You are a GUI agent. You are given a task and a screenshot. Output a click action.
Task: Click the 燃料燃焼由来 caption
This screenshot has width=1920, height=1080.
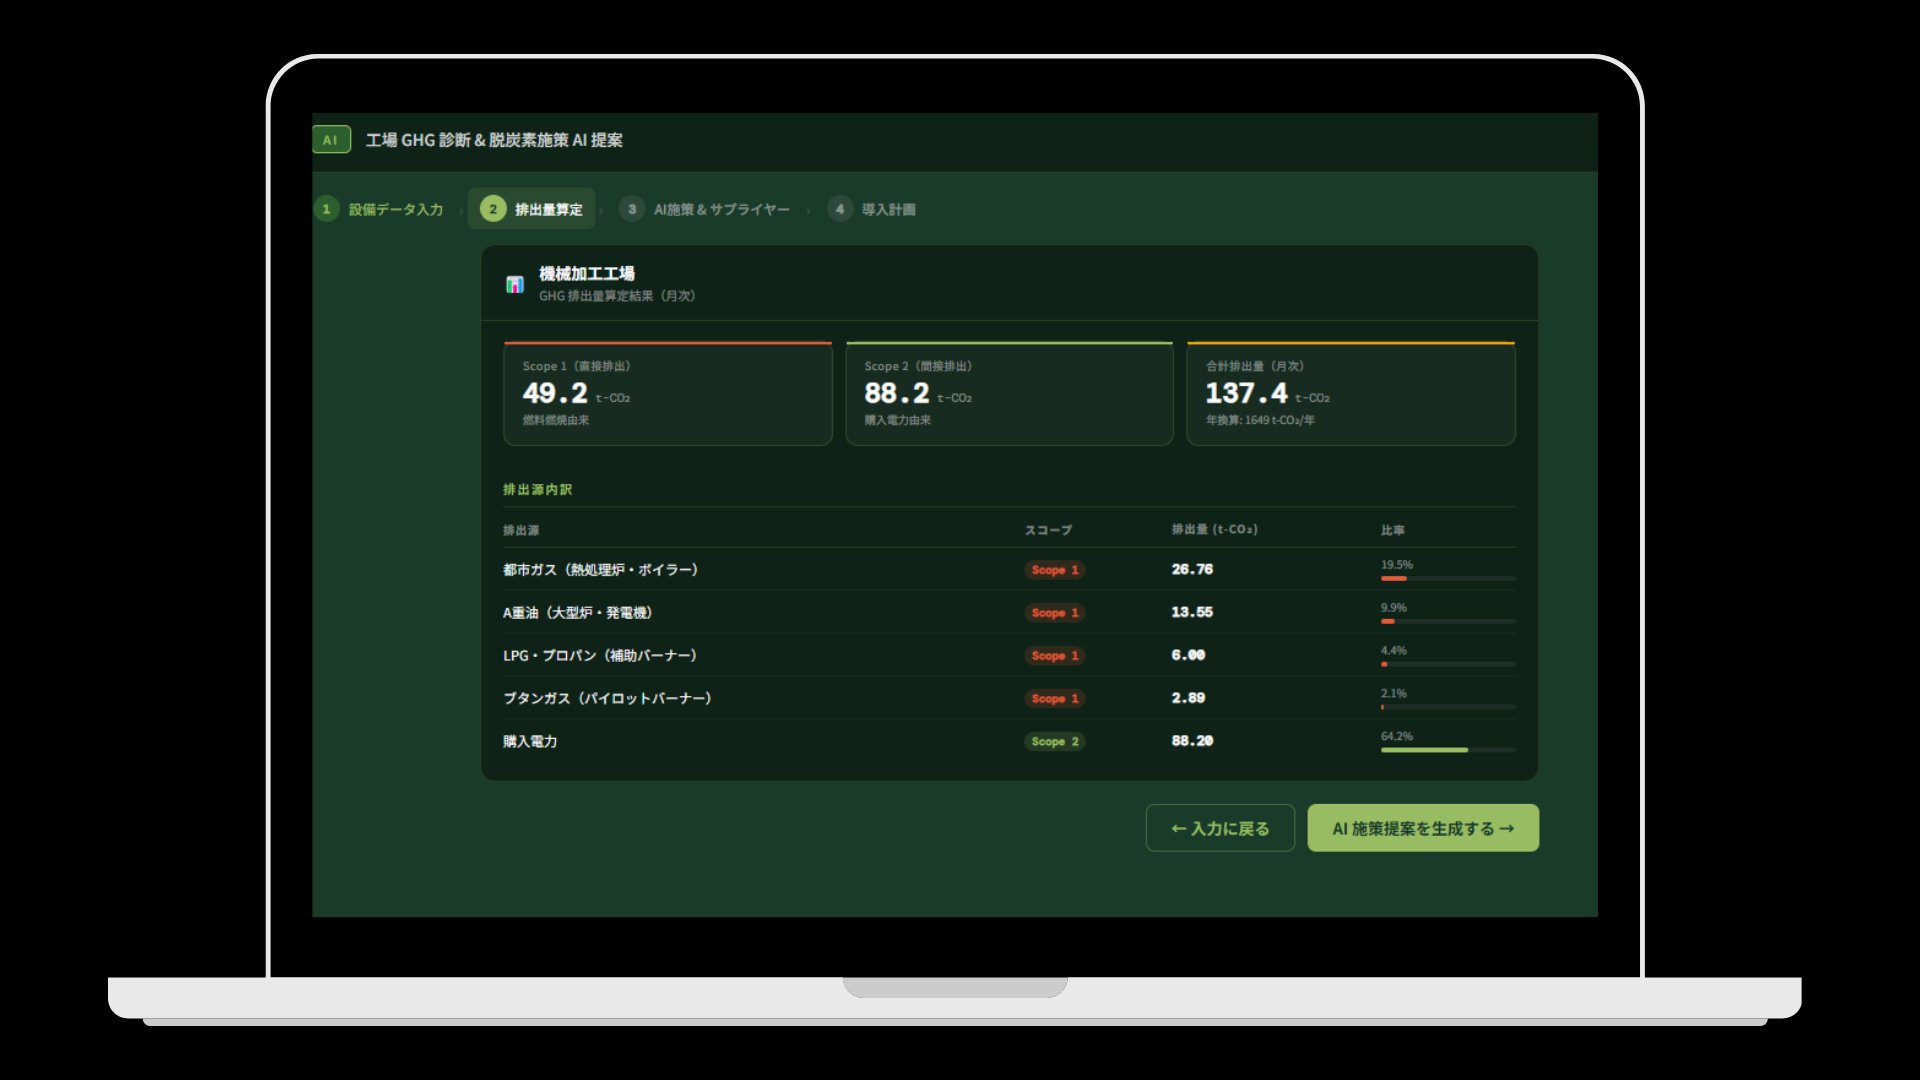point(556,420)
